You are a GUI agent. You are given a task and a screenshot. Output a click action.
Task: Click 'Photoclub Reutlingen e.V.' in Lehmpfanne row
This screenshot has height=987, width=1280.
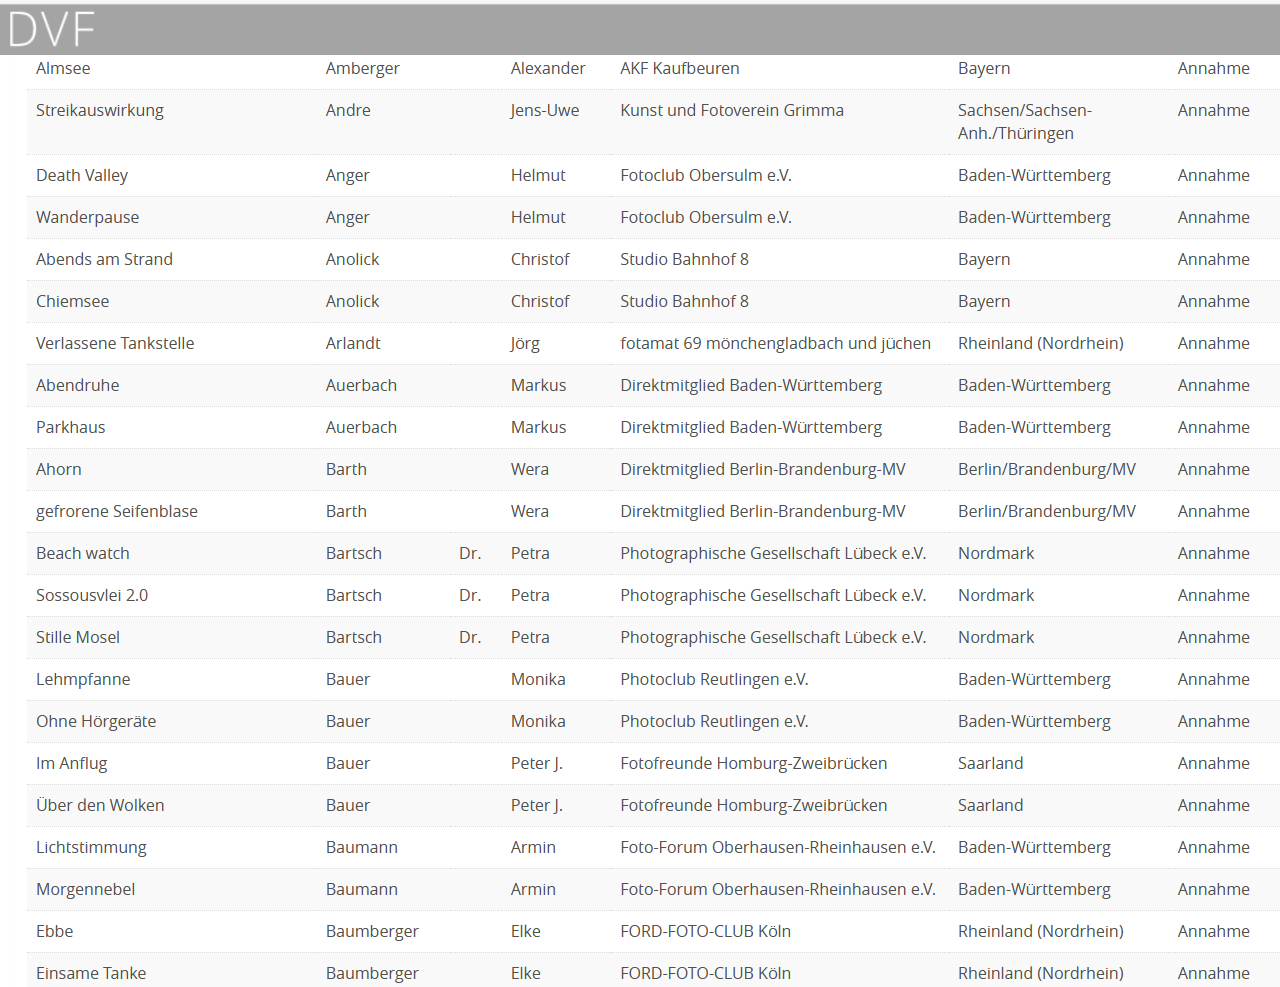coord(714,679)
